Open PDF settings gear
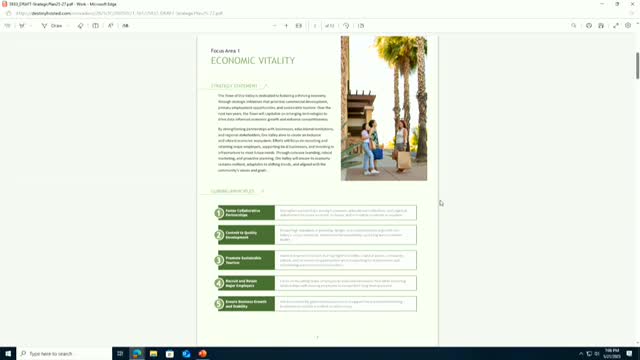This screenshot has width=640, height=360. (x=628, y=26)
